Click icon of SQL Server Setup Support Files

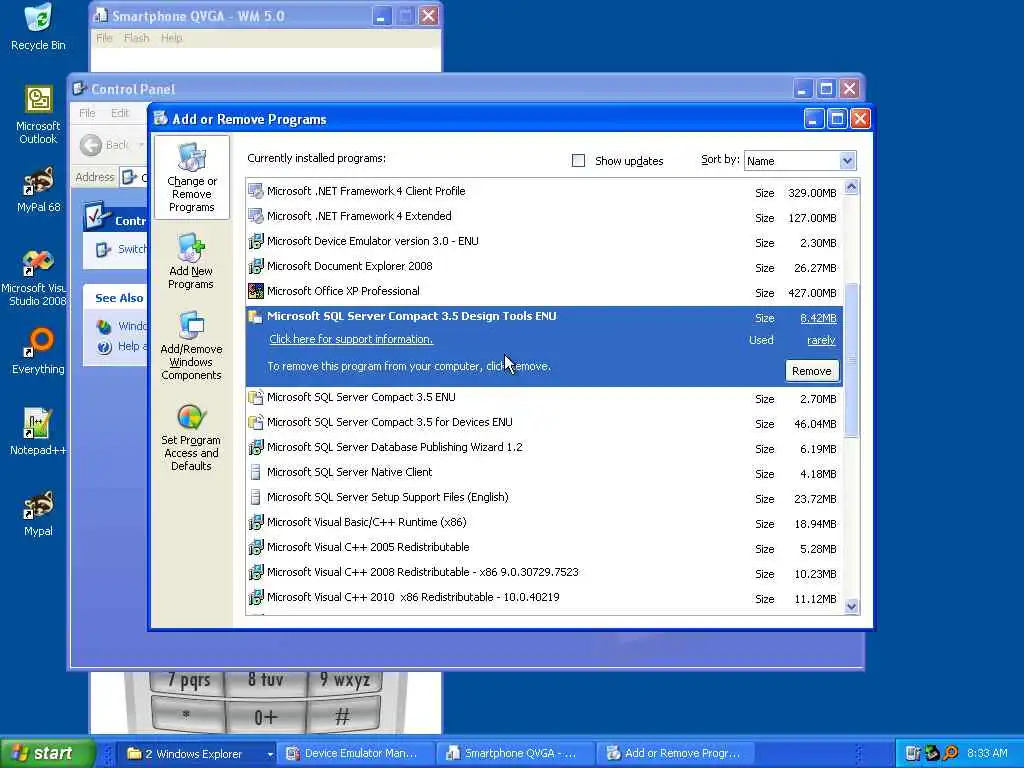256,498
